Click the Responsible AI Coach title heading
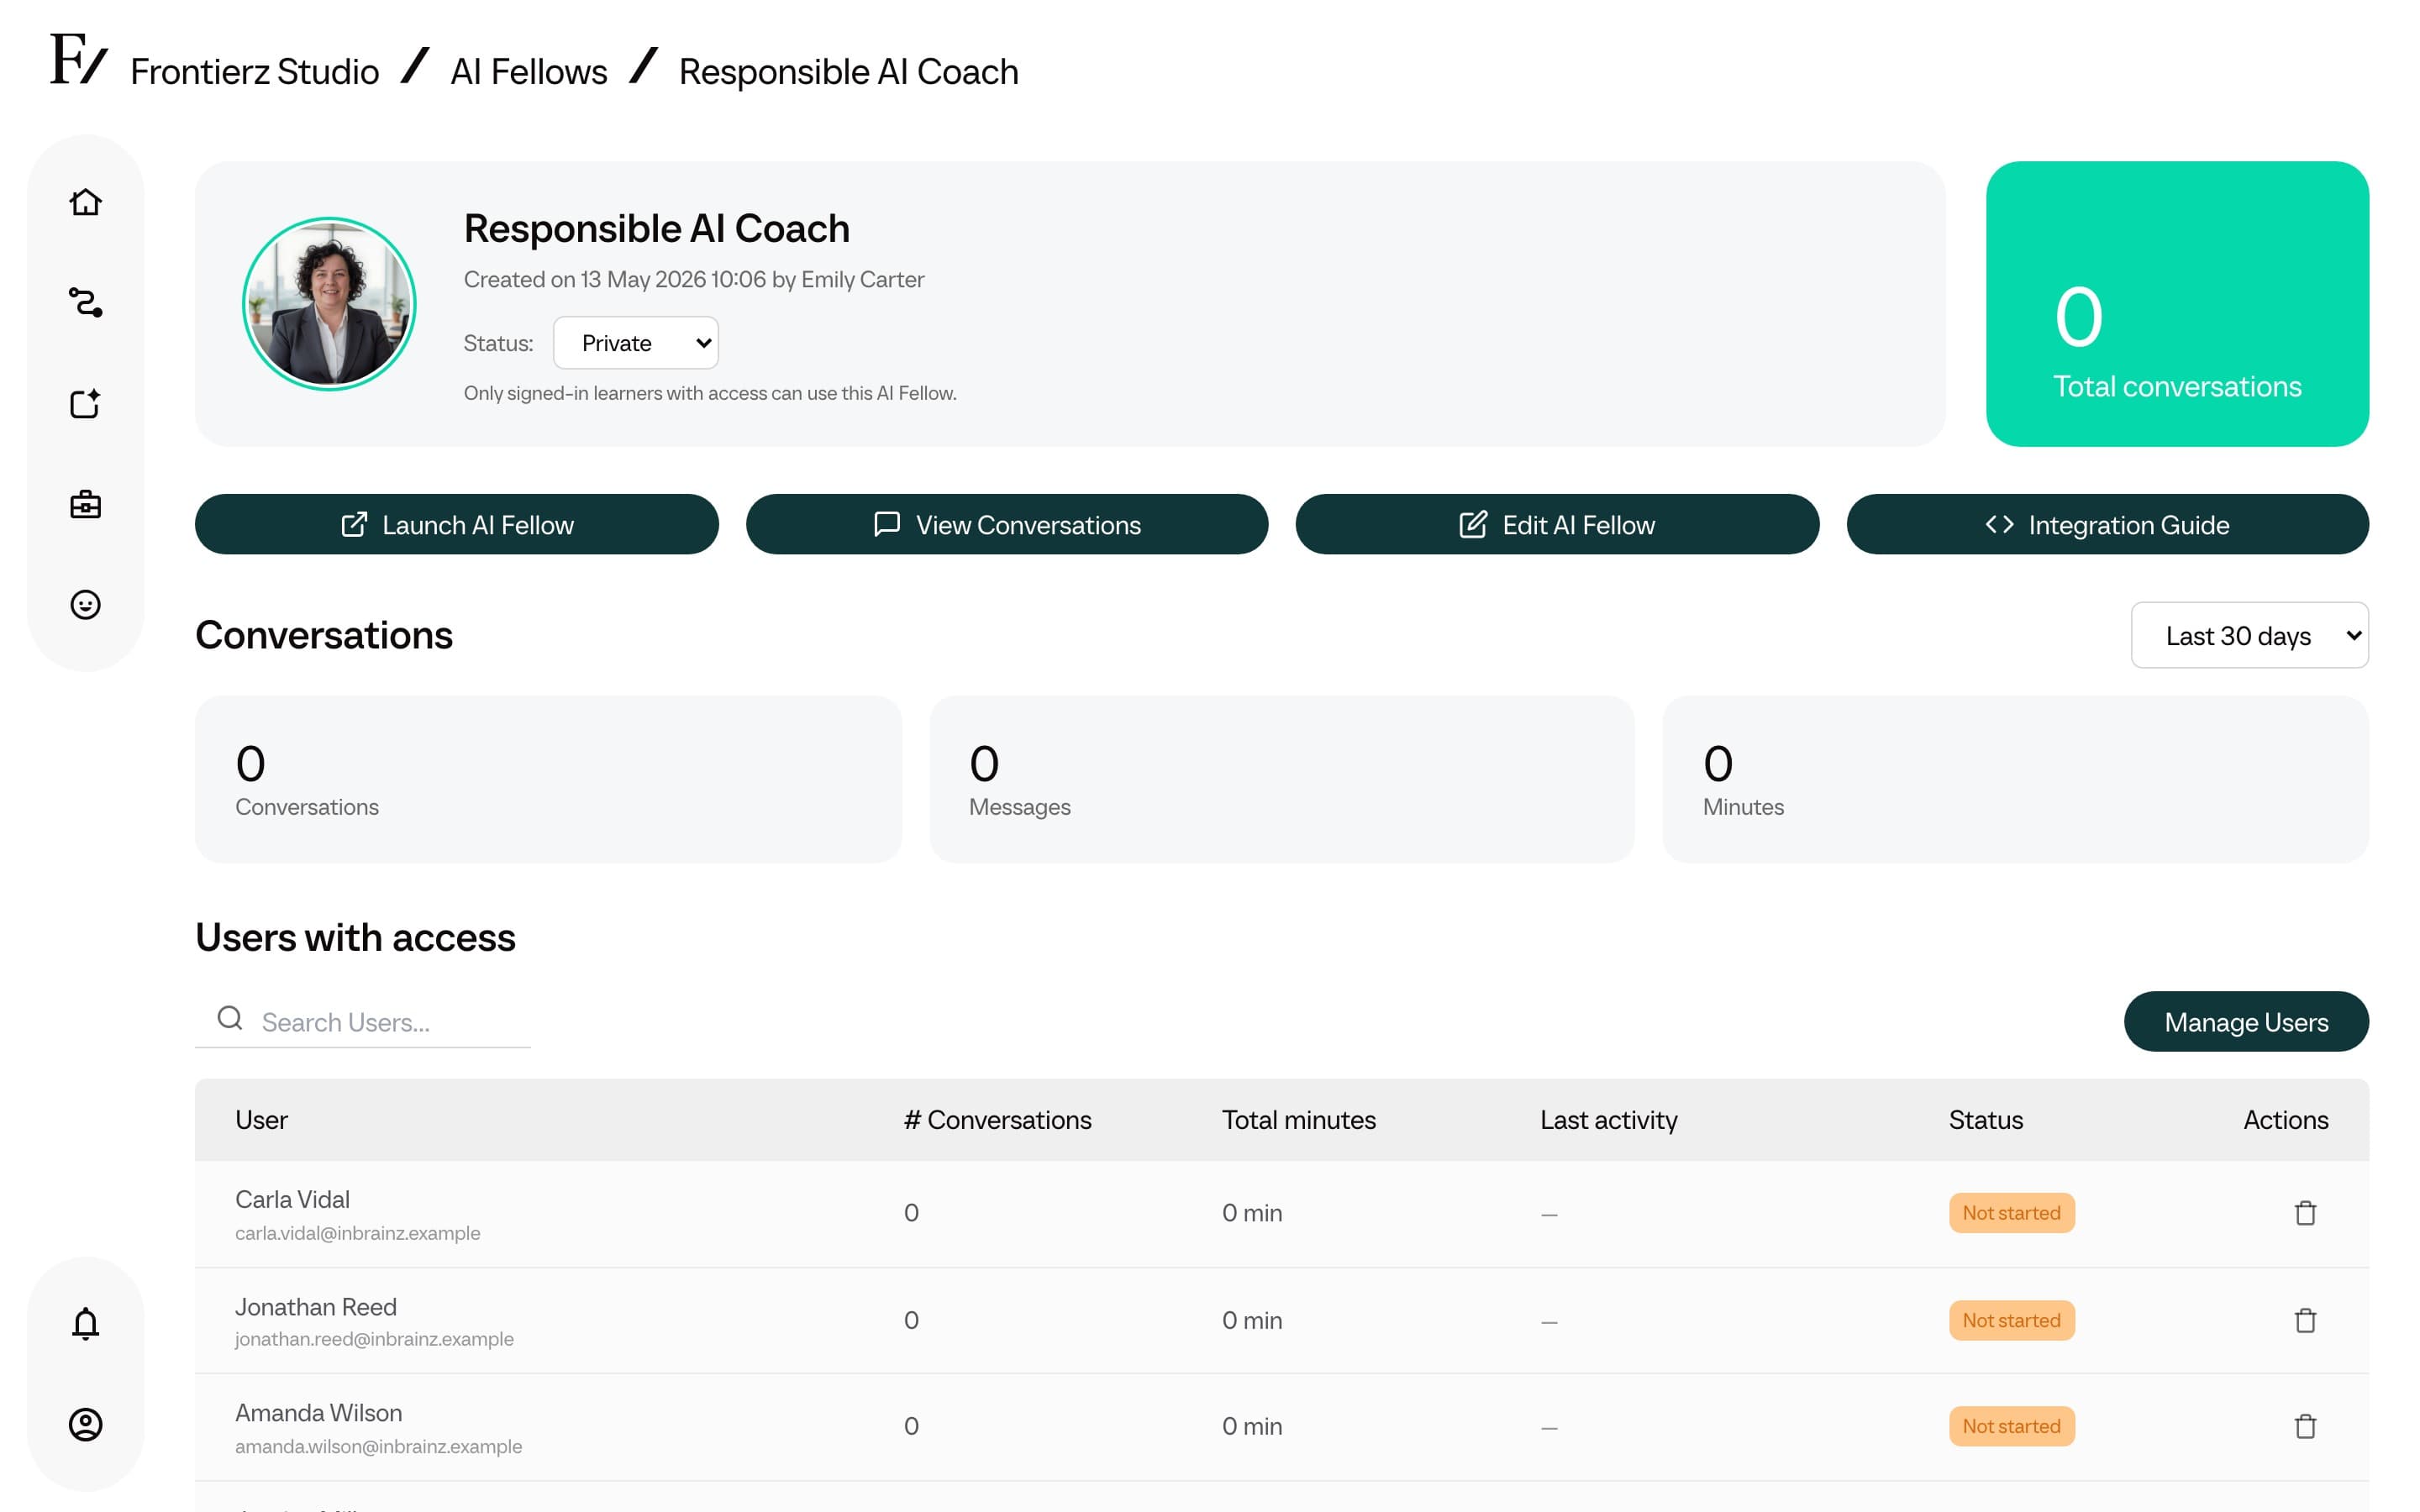Viewport: 2420px width, 1512px height. [656, 228]
